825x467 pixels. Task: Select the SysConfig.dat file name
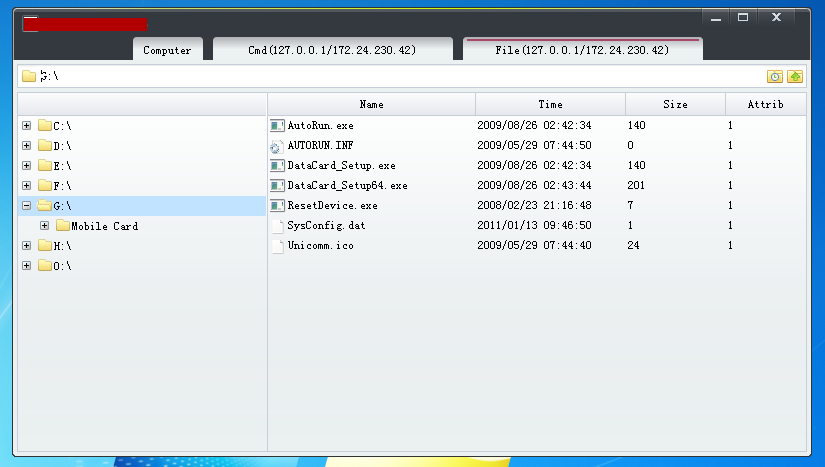(x=326, y=226)
